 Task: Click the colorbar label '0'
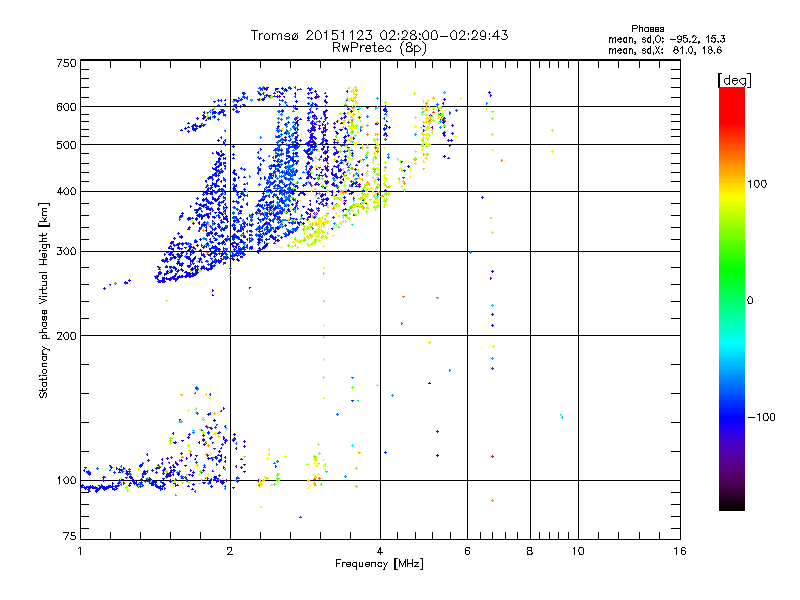tap(750, 301)
